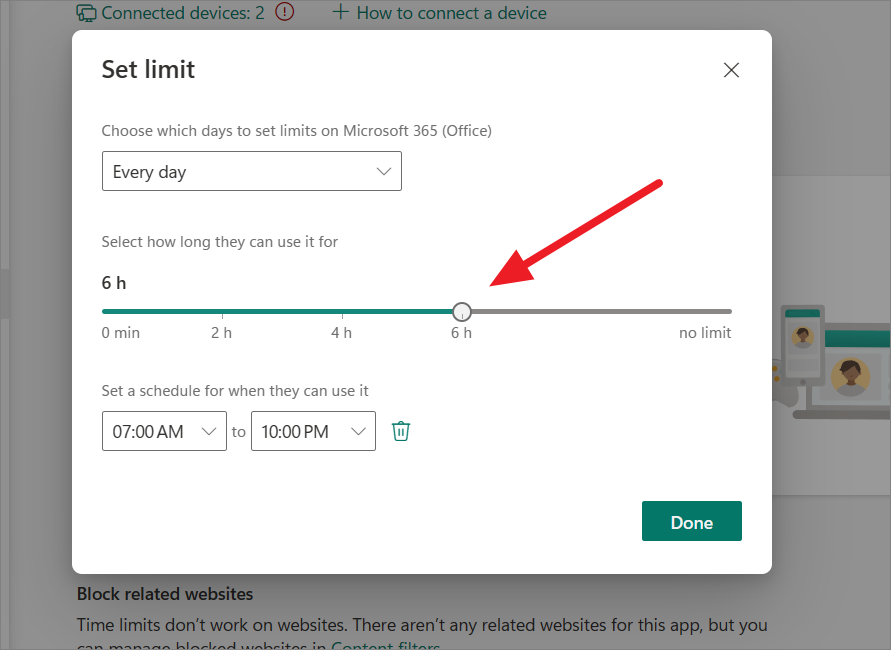Click plus icon before How to connect

point(340,11)
